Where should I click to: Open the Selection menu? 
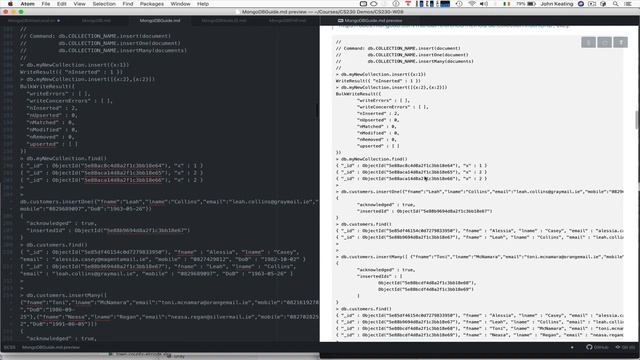click(104, 4)
